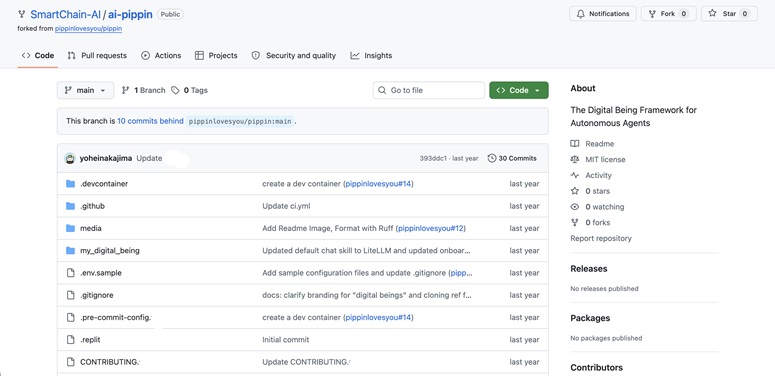775x376 pixels.
Task: Click the MIT license scale icon
Action: pos(574,160)
